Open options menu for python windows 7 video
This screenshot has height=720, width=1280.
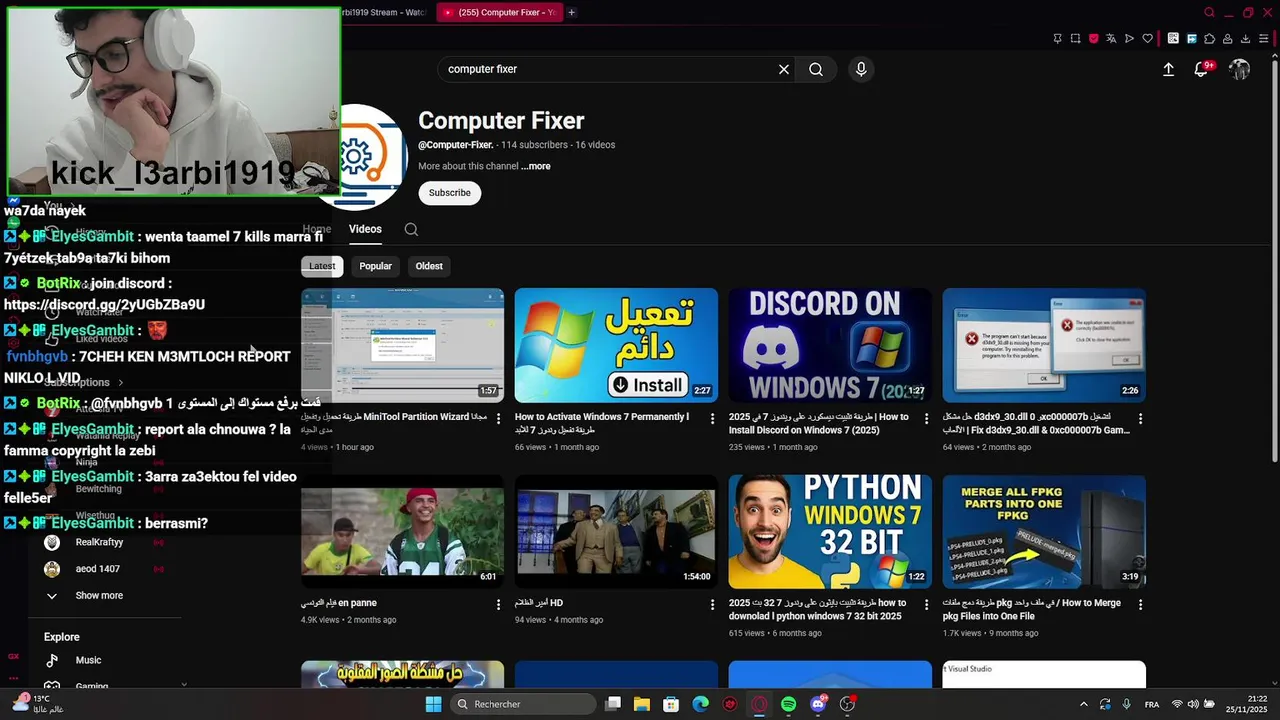point(926,604)
